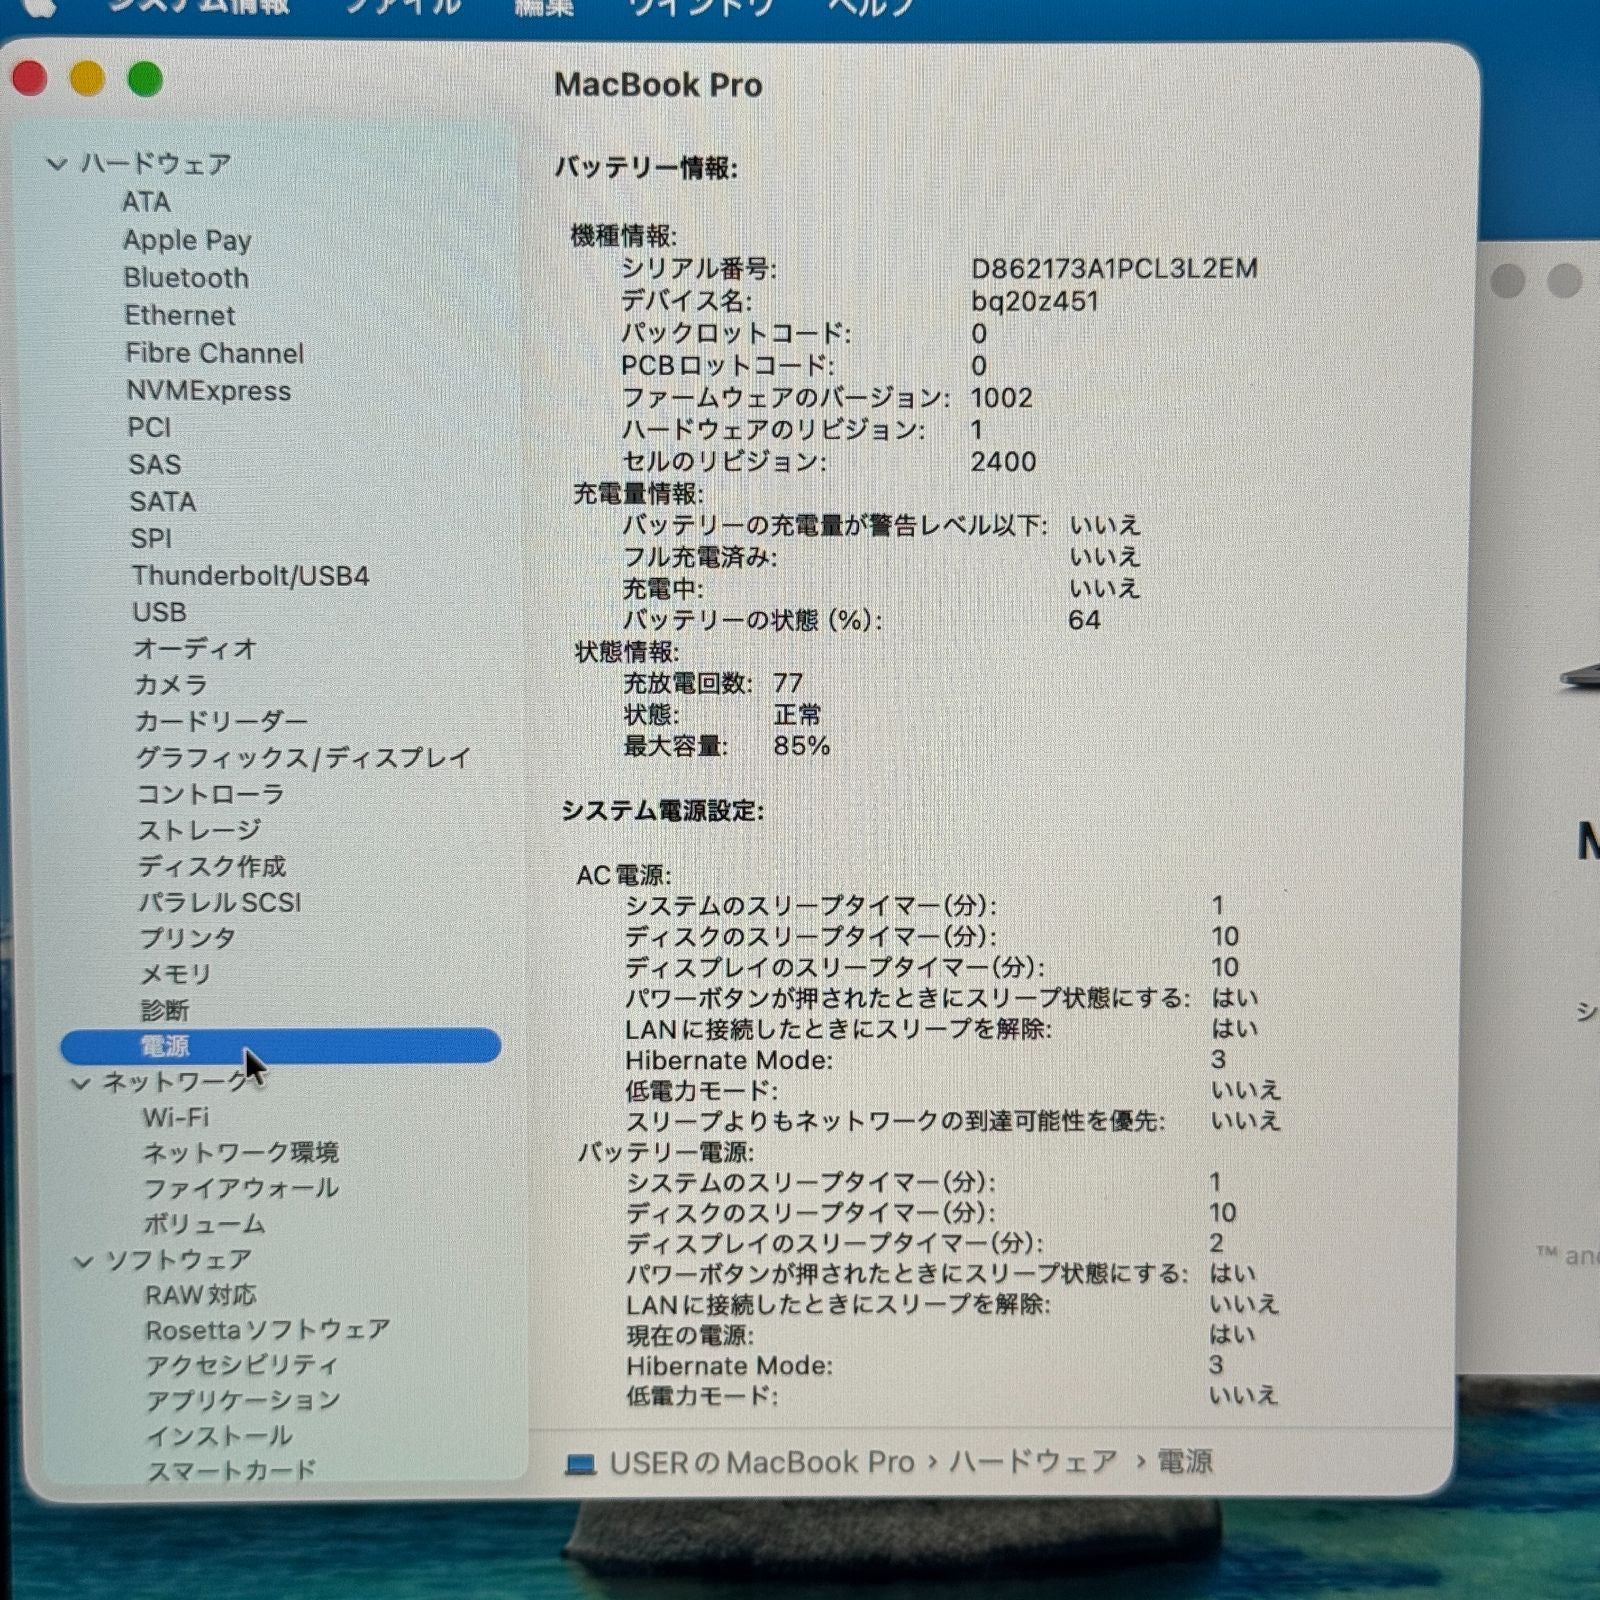The height and width of the screenshot is (1600, 1600).
Task: Open Rosettaソフトウェア entry
Action: coord(267,1331)
